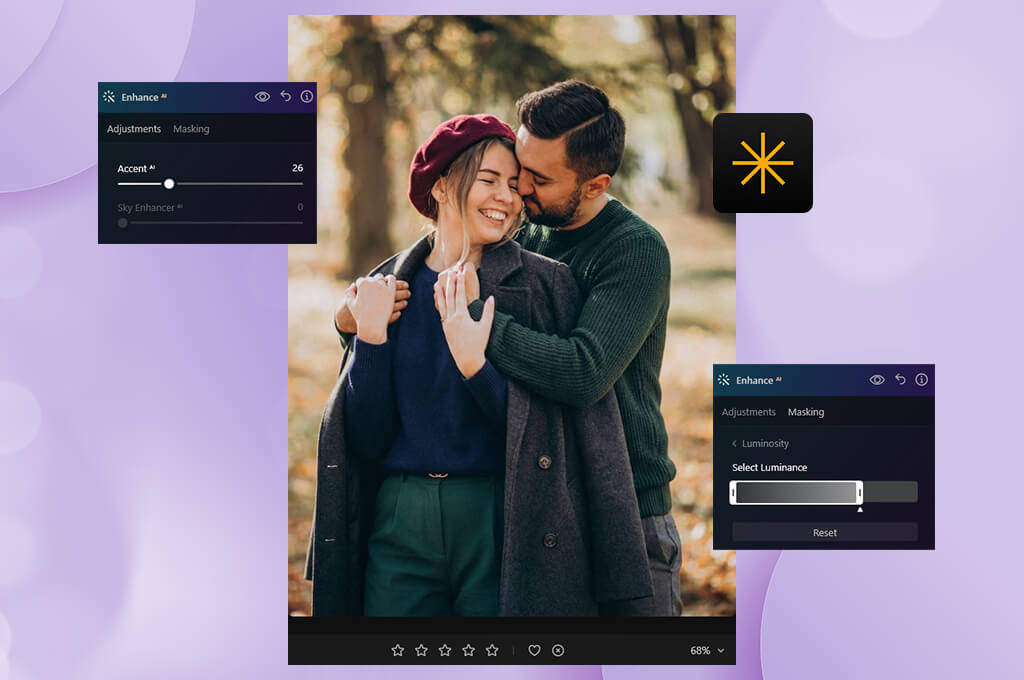Toggle eye visibility in upper Enhance panel

(262, 97)
